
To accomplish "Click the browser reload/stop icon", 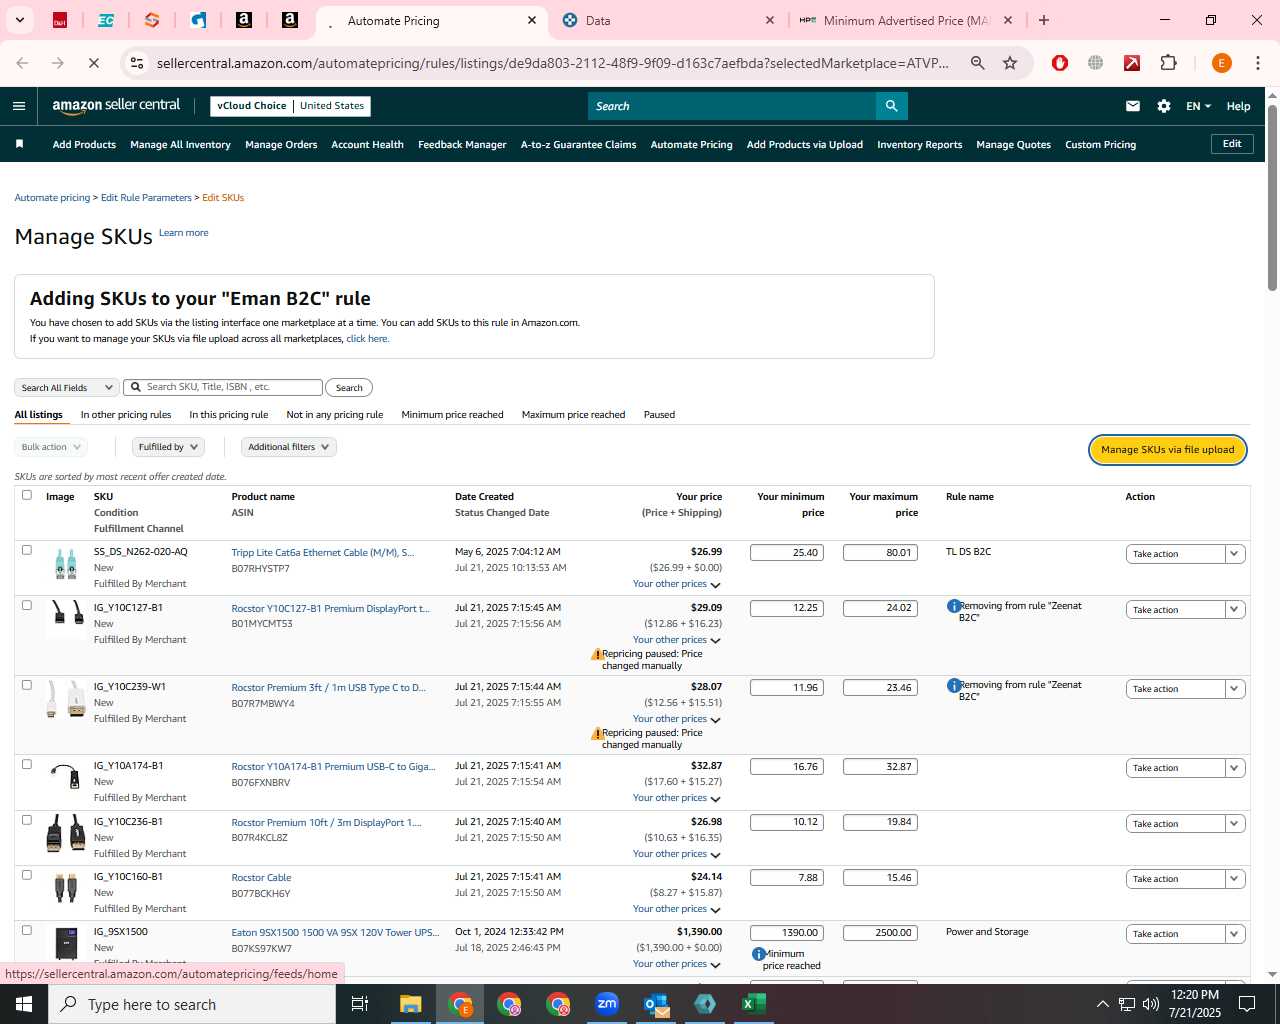I will click(93, 63).
